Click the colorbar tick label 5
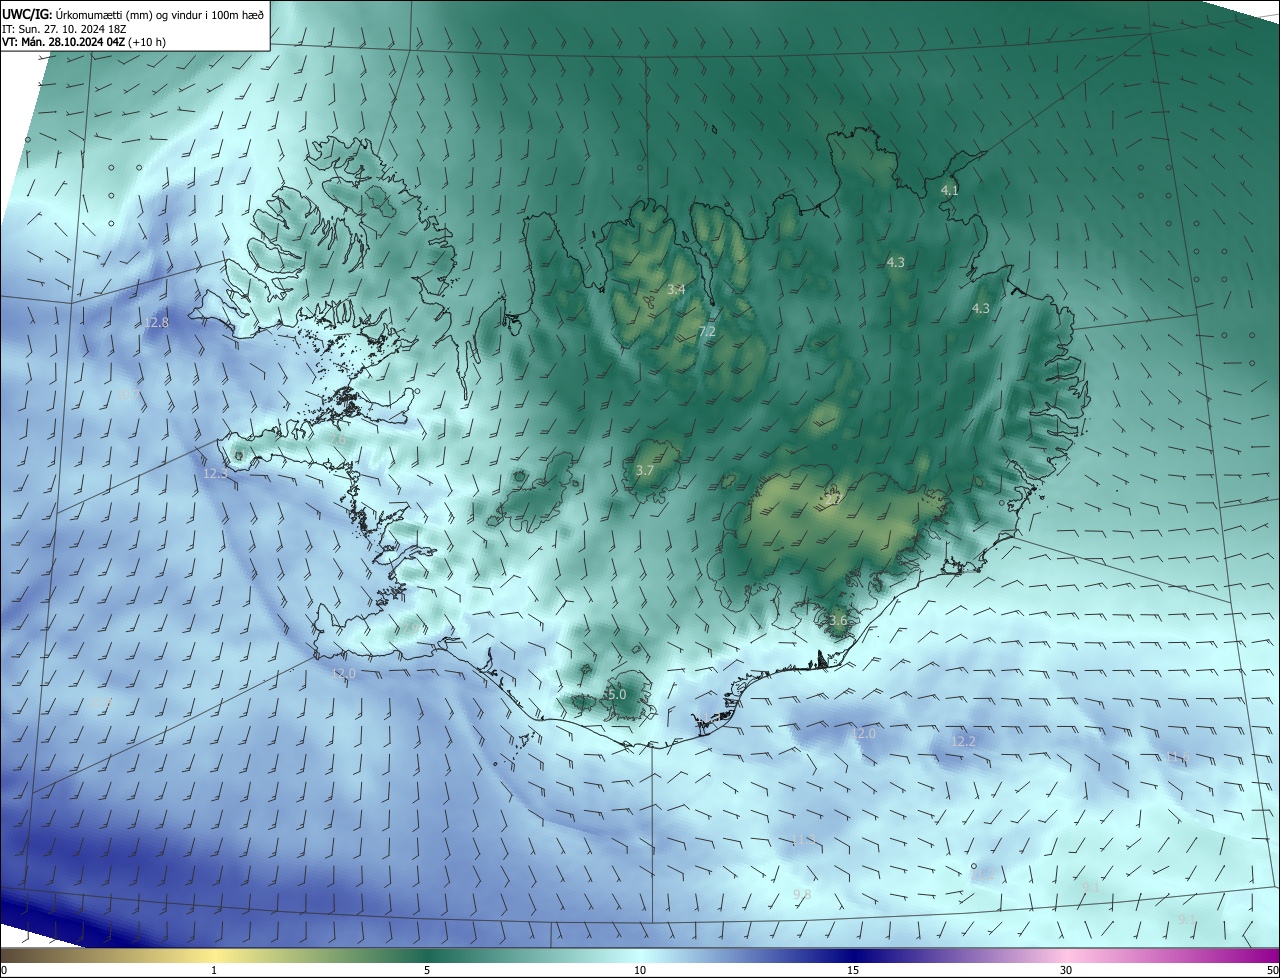1280x978 pixels. [427, 970]
